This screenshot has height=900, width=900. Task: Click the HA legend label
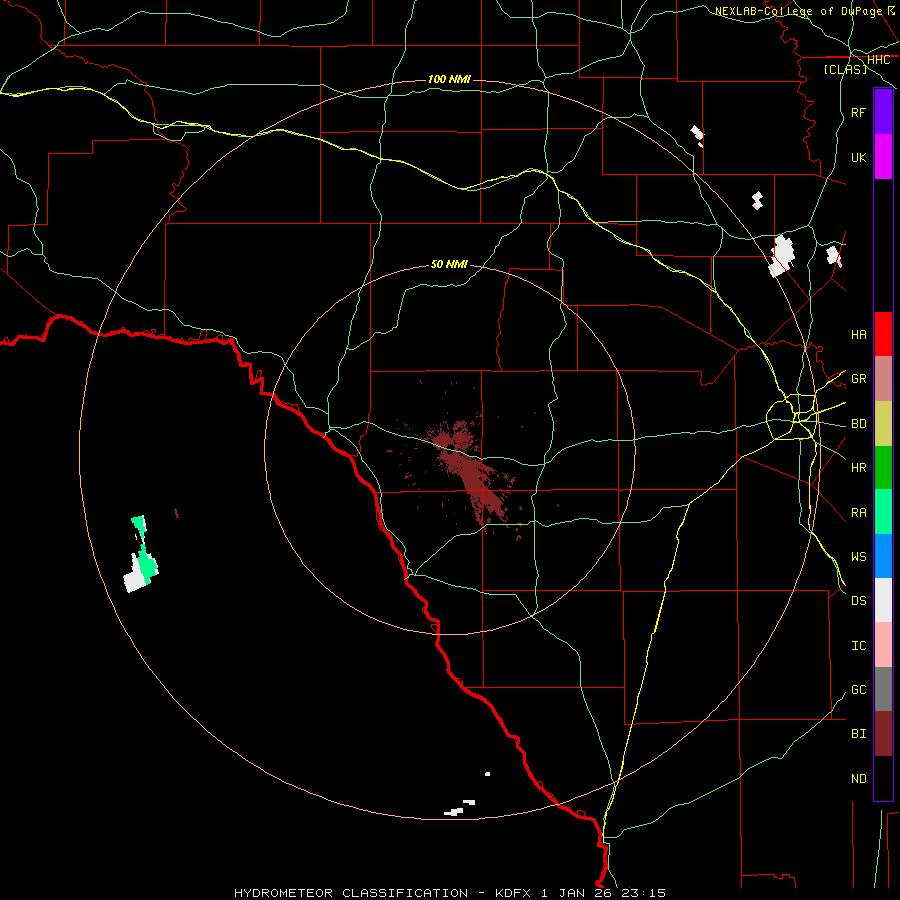tap(858, 334)
